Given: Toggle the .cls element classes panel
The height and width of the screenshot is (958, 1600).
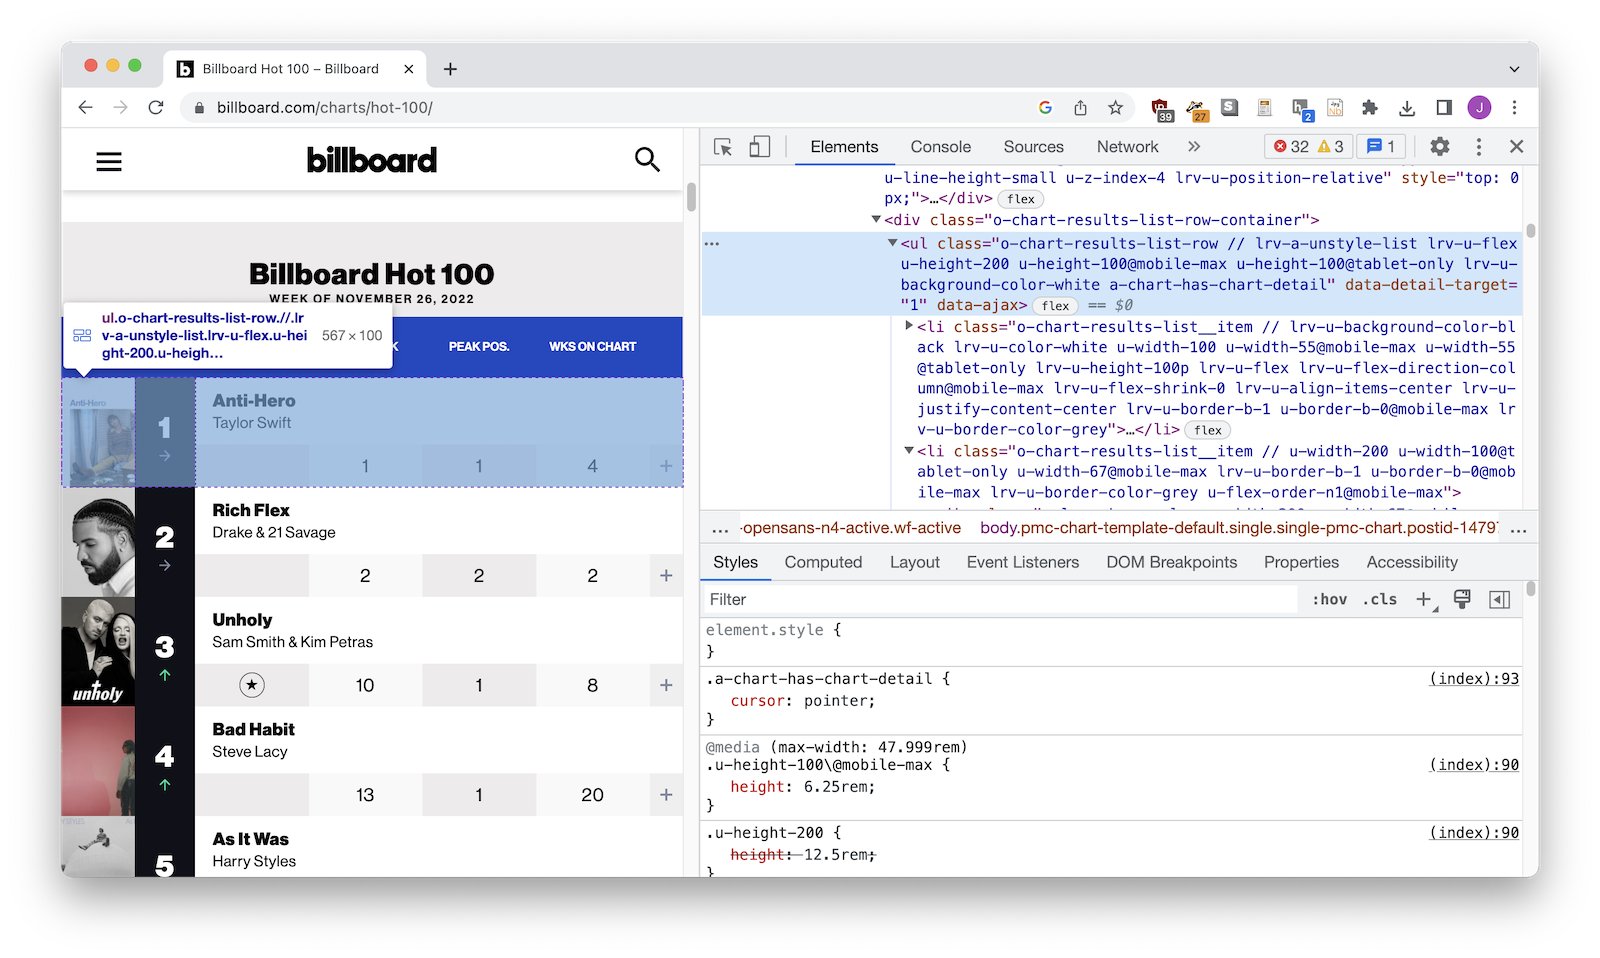Looking at the screenshot, I should [x=1380, y=599].
